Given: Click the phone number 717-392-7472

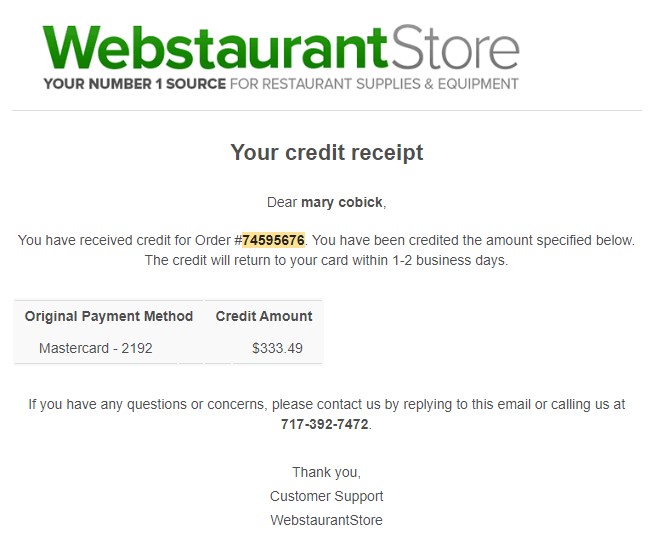Looking at the screenshot, I should tap(325, 424).
